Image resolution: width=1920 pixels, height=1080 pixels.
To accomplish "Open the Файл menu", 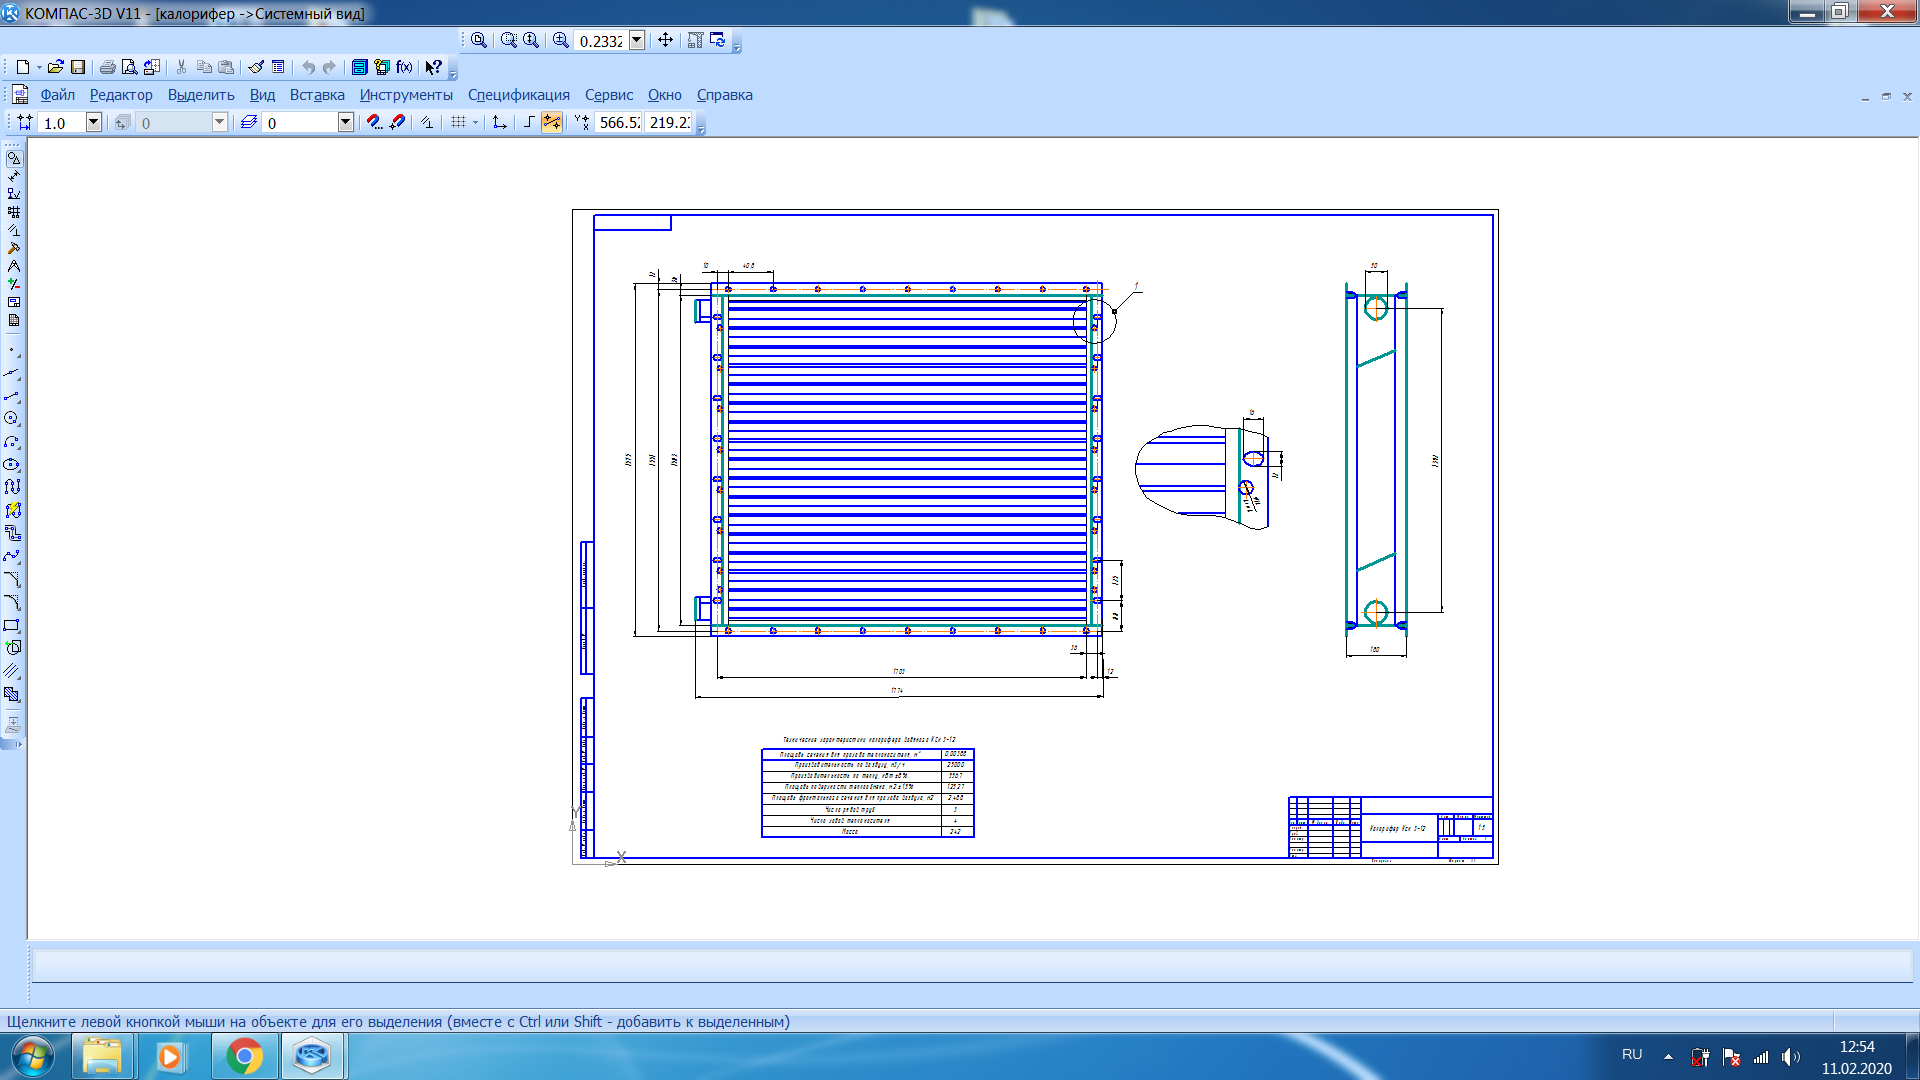I will pyautogui.click(x=57, y=95).
